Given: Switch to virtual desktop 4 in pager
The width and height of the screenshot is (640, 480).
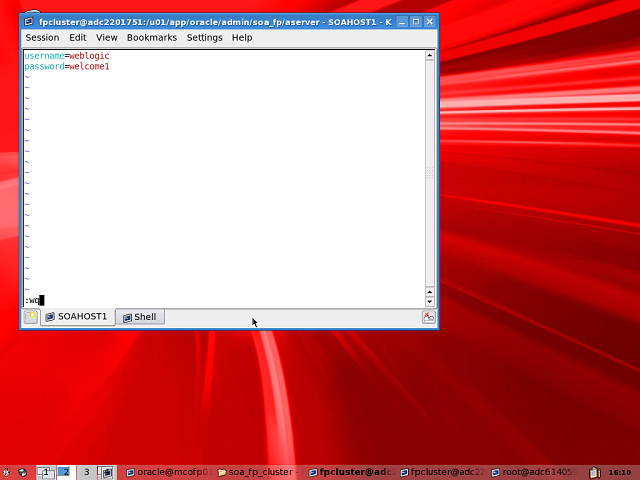Looking at the screenshot, I should click(x=107, y=472).
